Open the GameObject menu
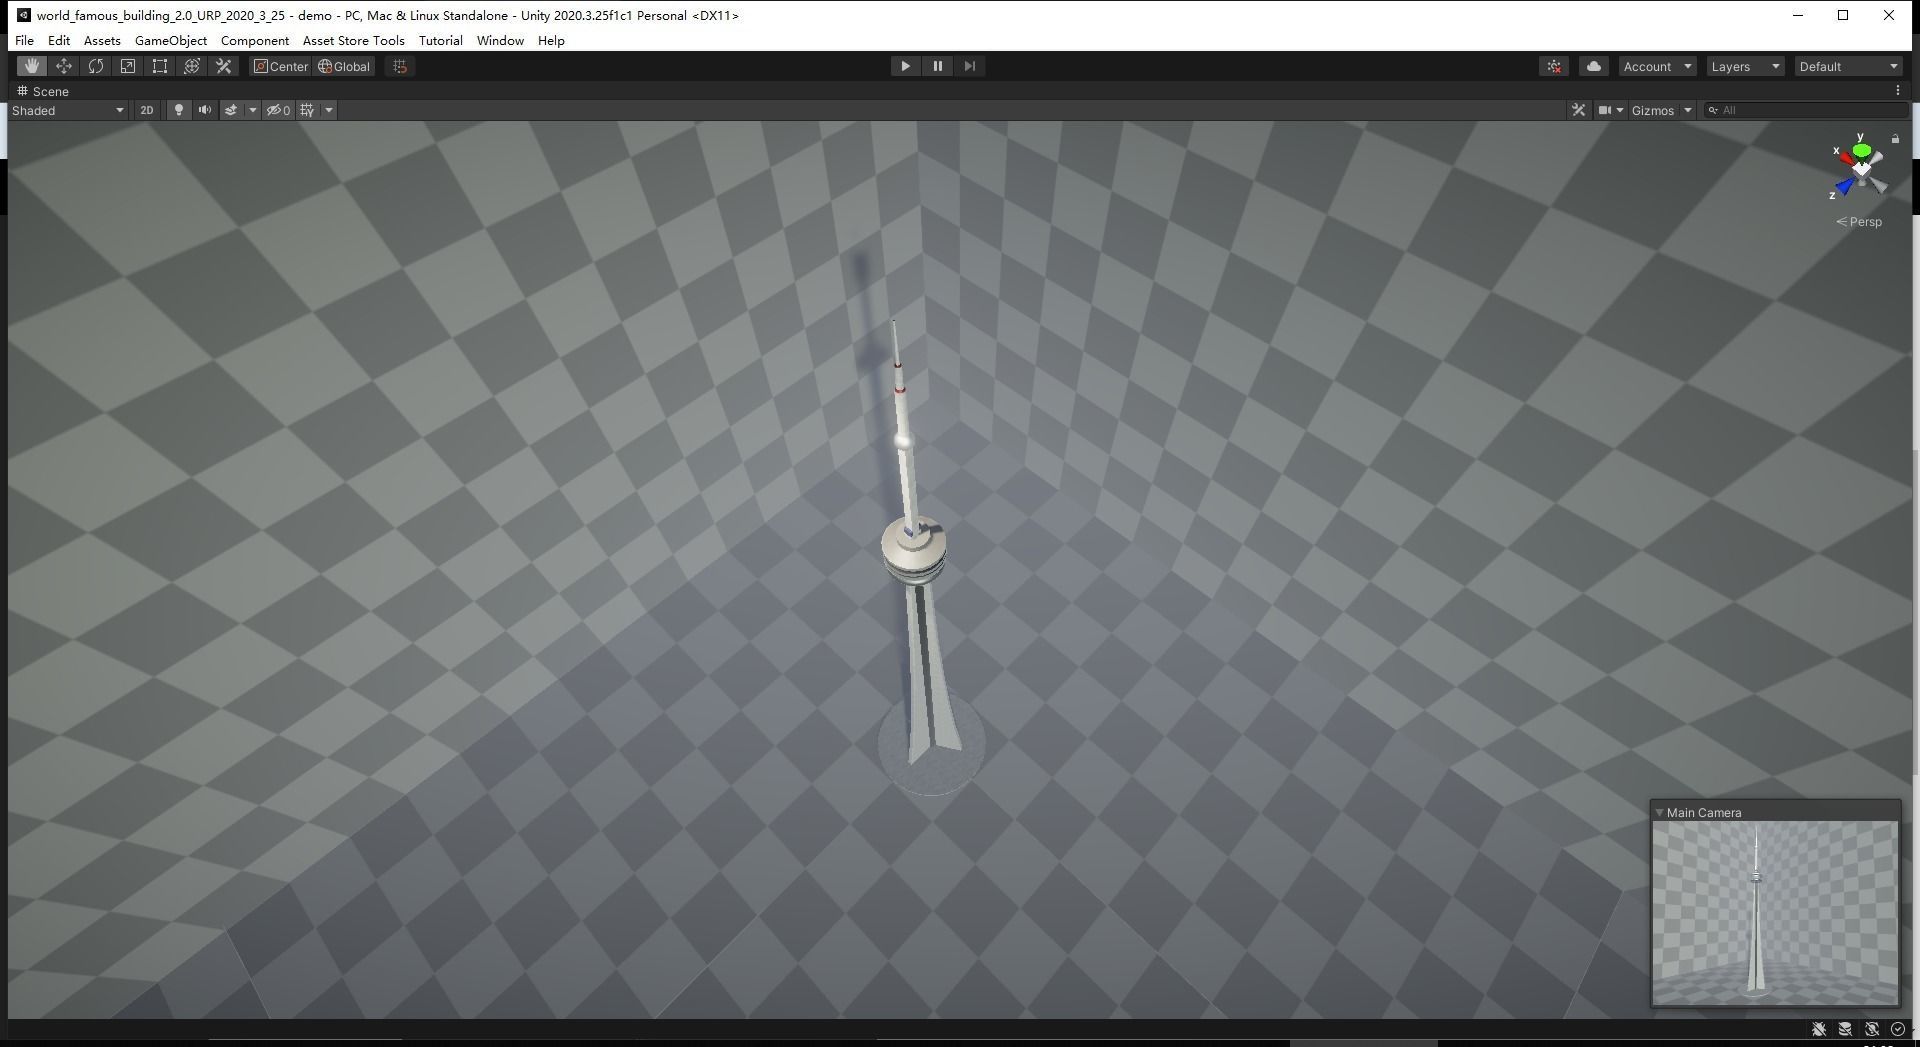Image resolution: width=1920 pixels, height=1047 pixels. point(171,40)
